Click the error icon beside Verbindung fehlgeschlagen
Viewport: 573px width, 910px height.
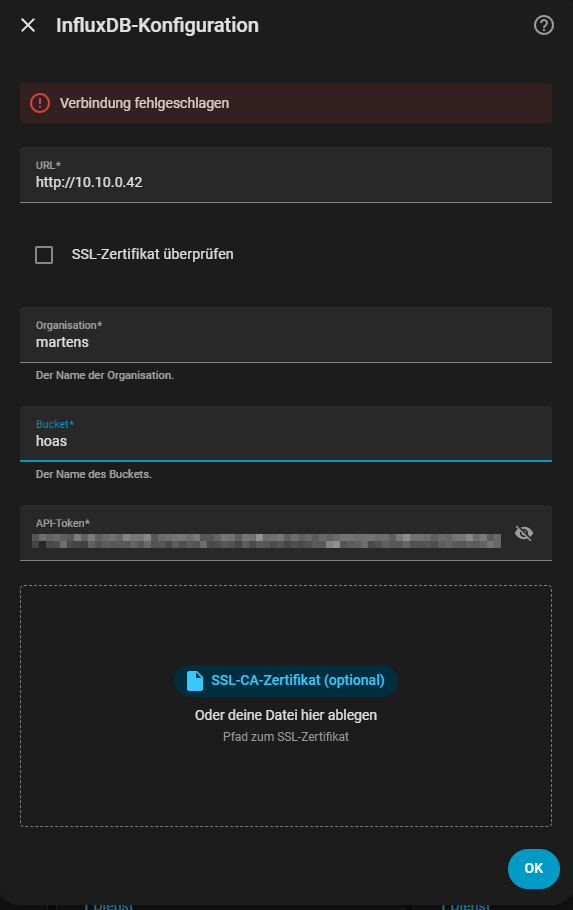[x=40, y=103]
